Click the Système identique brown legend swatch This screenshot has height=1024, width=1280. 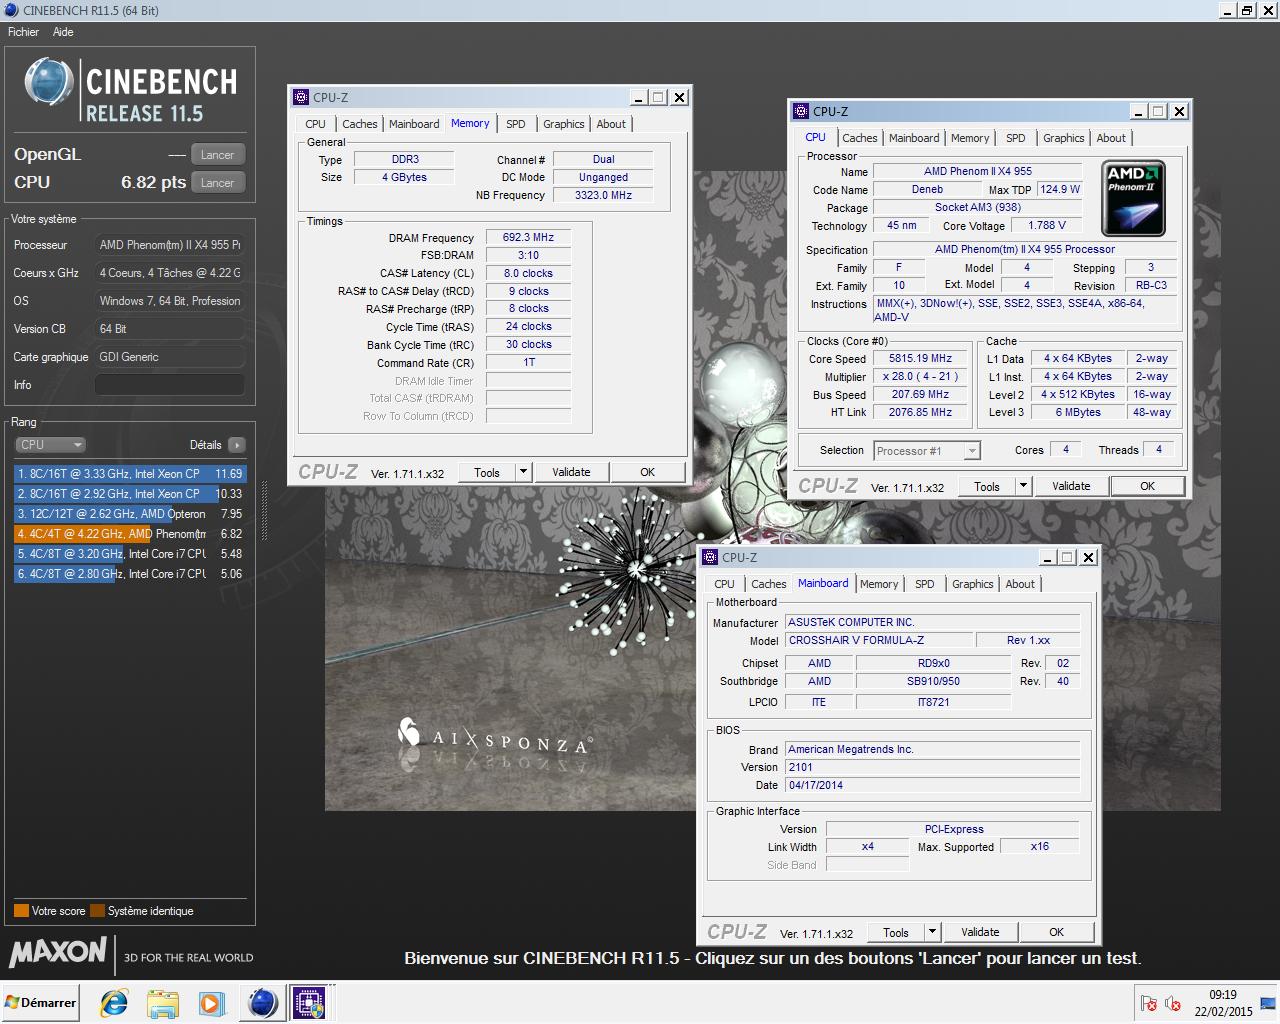(97, 911)
